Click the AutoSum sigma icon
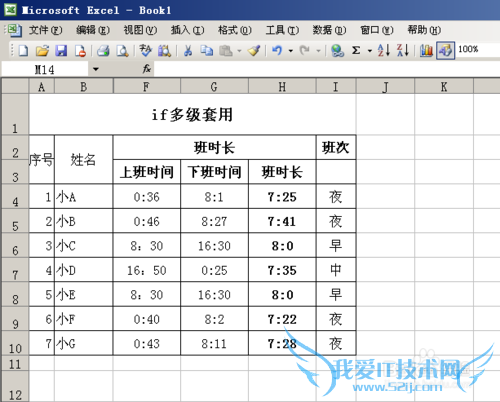This screenshot has height=402, width=500. point(356,51)
